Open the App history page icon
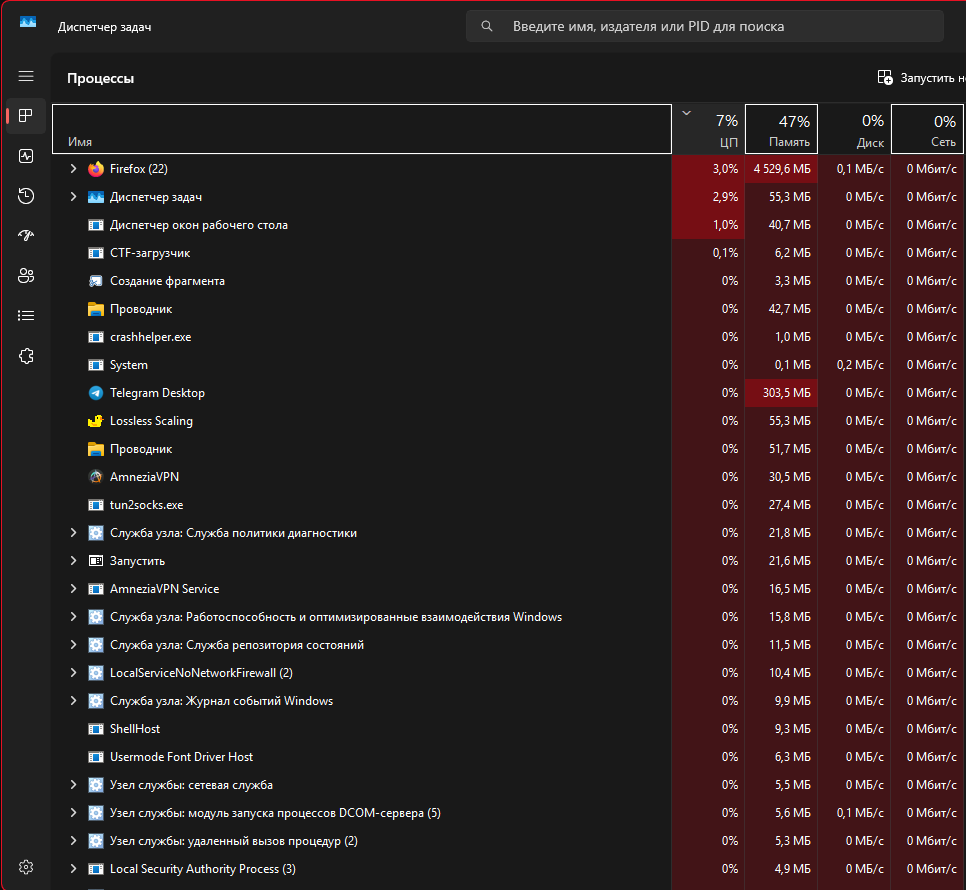This screenshot has width=966, height=890. (x=26, y=196)
